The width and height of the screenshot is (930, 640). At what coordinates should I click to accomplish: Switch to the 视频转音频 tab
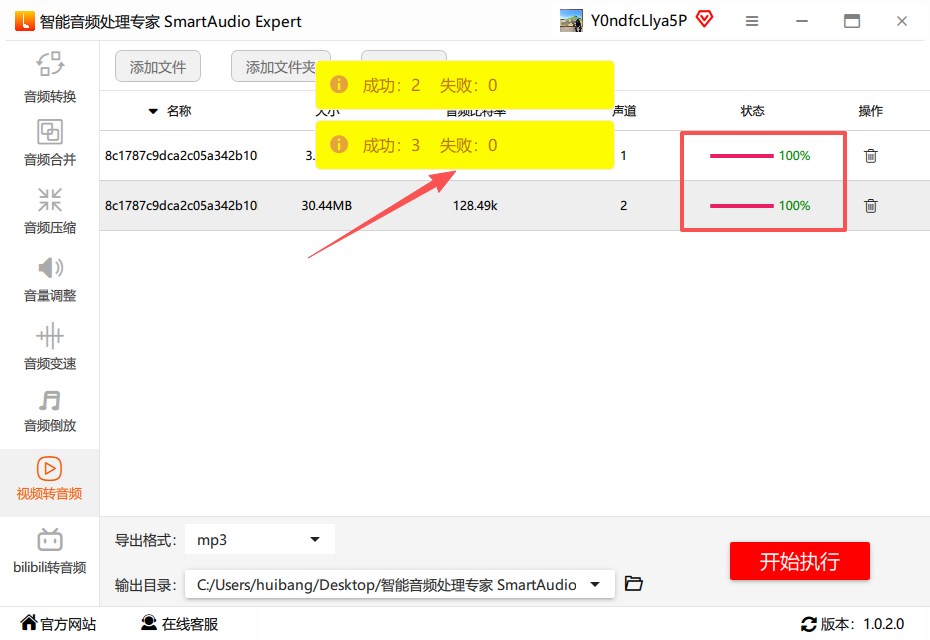[x=50, y=478]
